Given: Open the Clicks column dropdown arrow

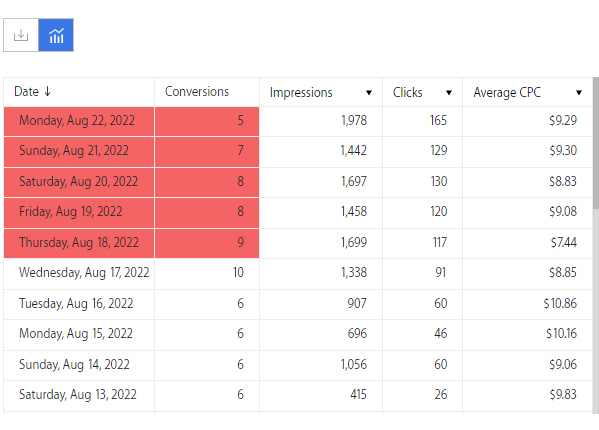Looking at the screenshot, I should [x=449, y=92].
